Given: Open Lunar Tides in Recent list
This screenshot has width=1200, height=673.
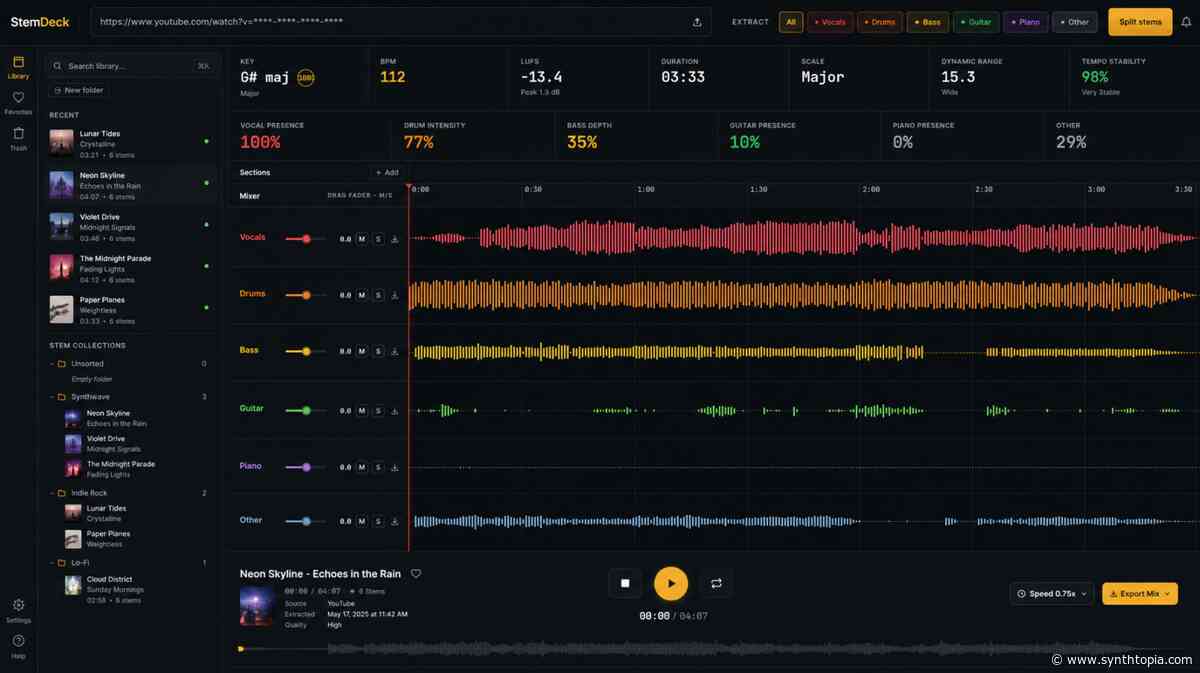Looking at the screenshot, I should coord(132,144).
